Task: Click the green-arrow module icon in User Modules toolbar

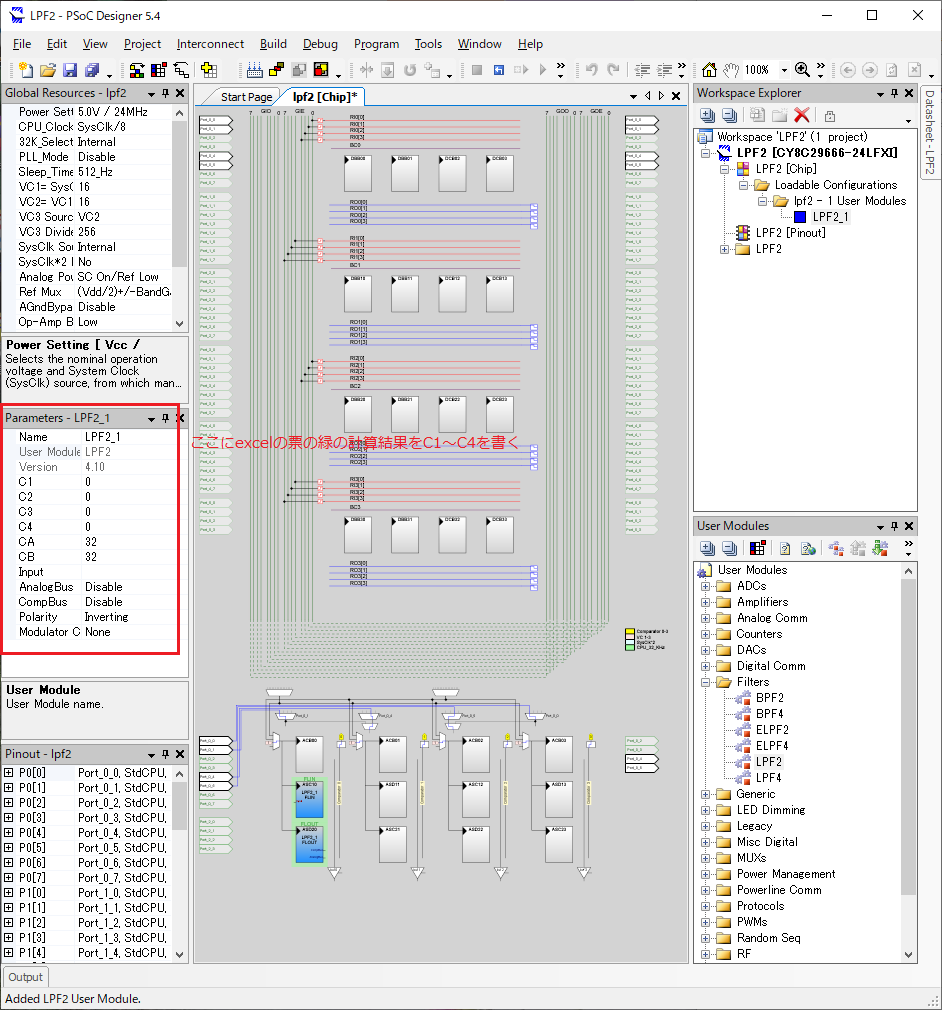Action: click(x=880, y=548)
